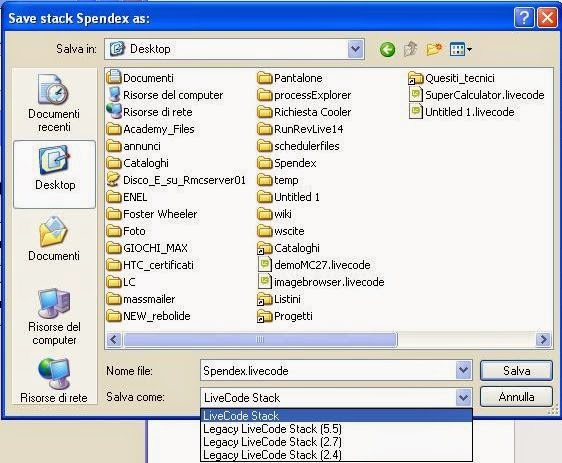Click the Annulla button
Screen dimensions: 562x463
516,397
